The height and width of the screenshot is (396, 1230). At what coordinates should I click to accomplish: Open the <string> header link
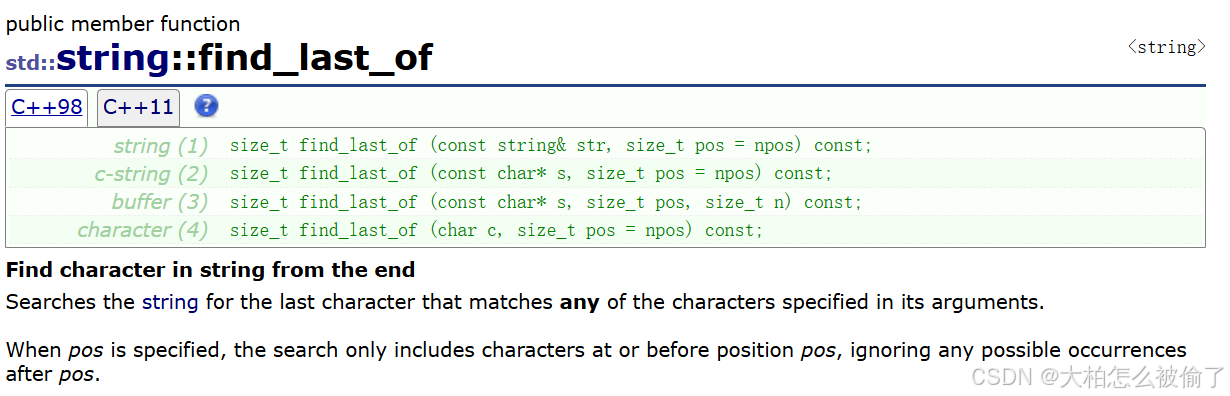pyautogui.click(x=1166, y=47)
